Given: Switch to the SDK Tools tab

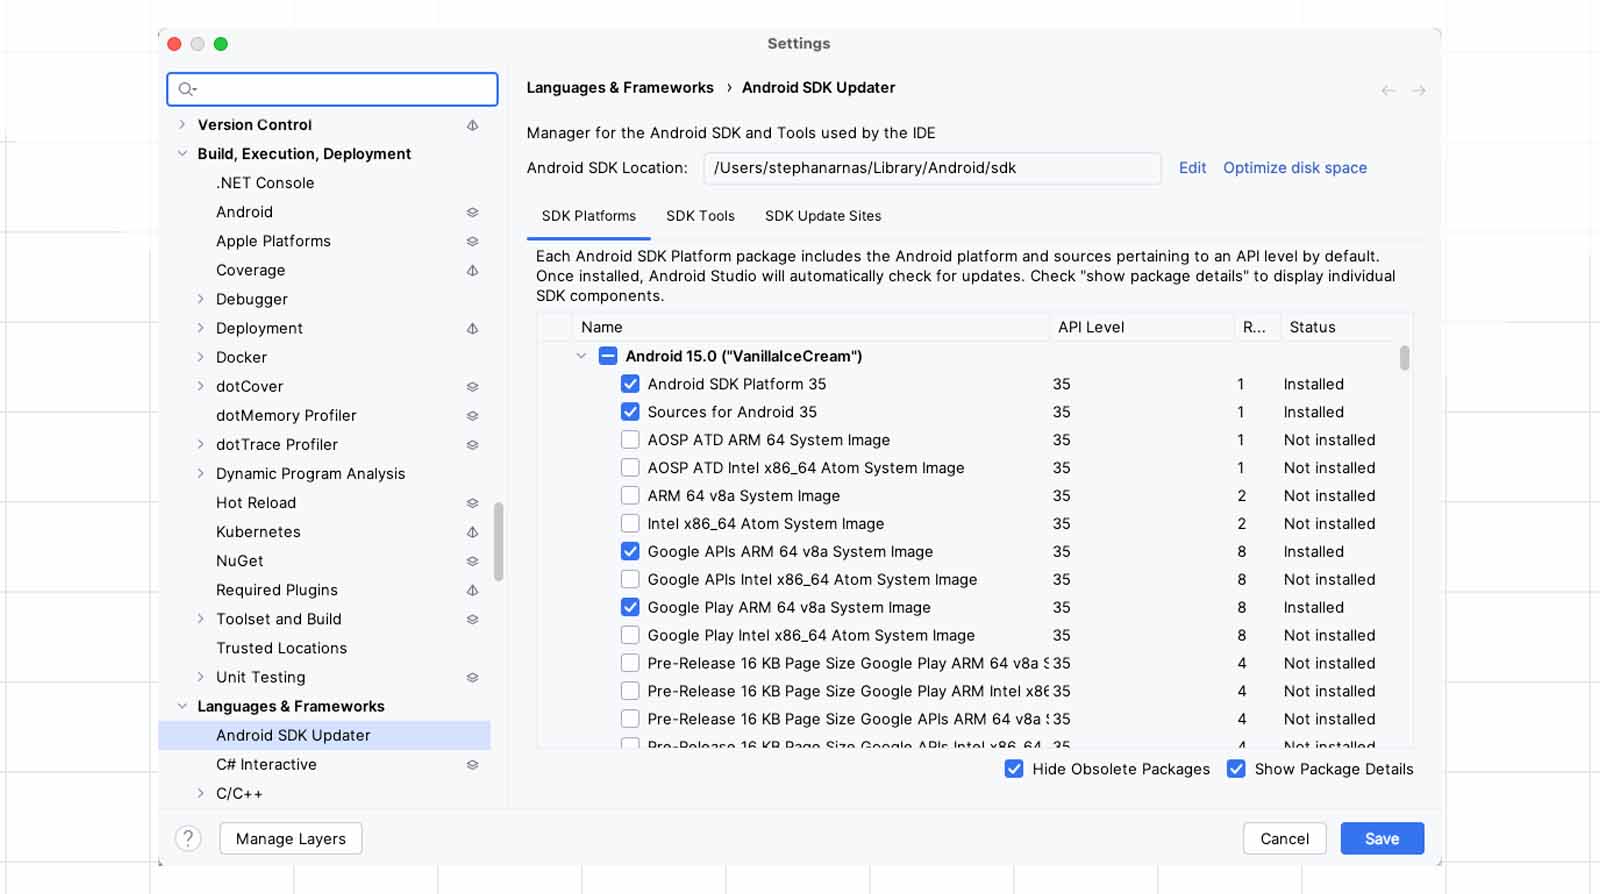Looking at the screenshot, I should (x=700, y=216).
